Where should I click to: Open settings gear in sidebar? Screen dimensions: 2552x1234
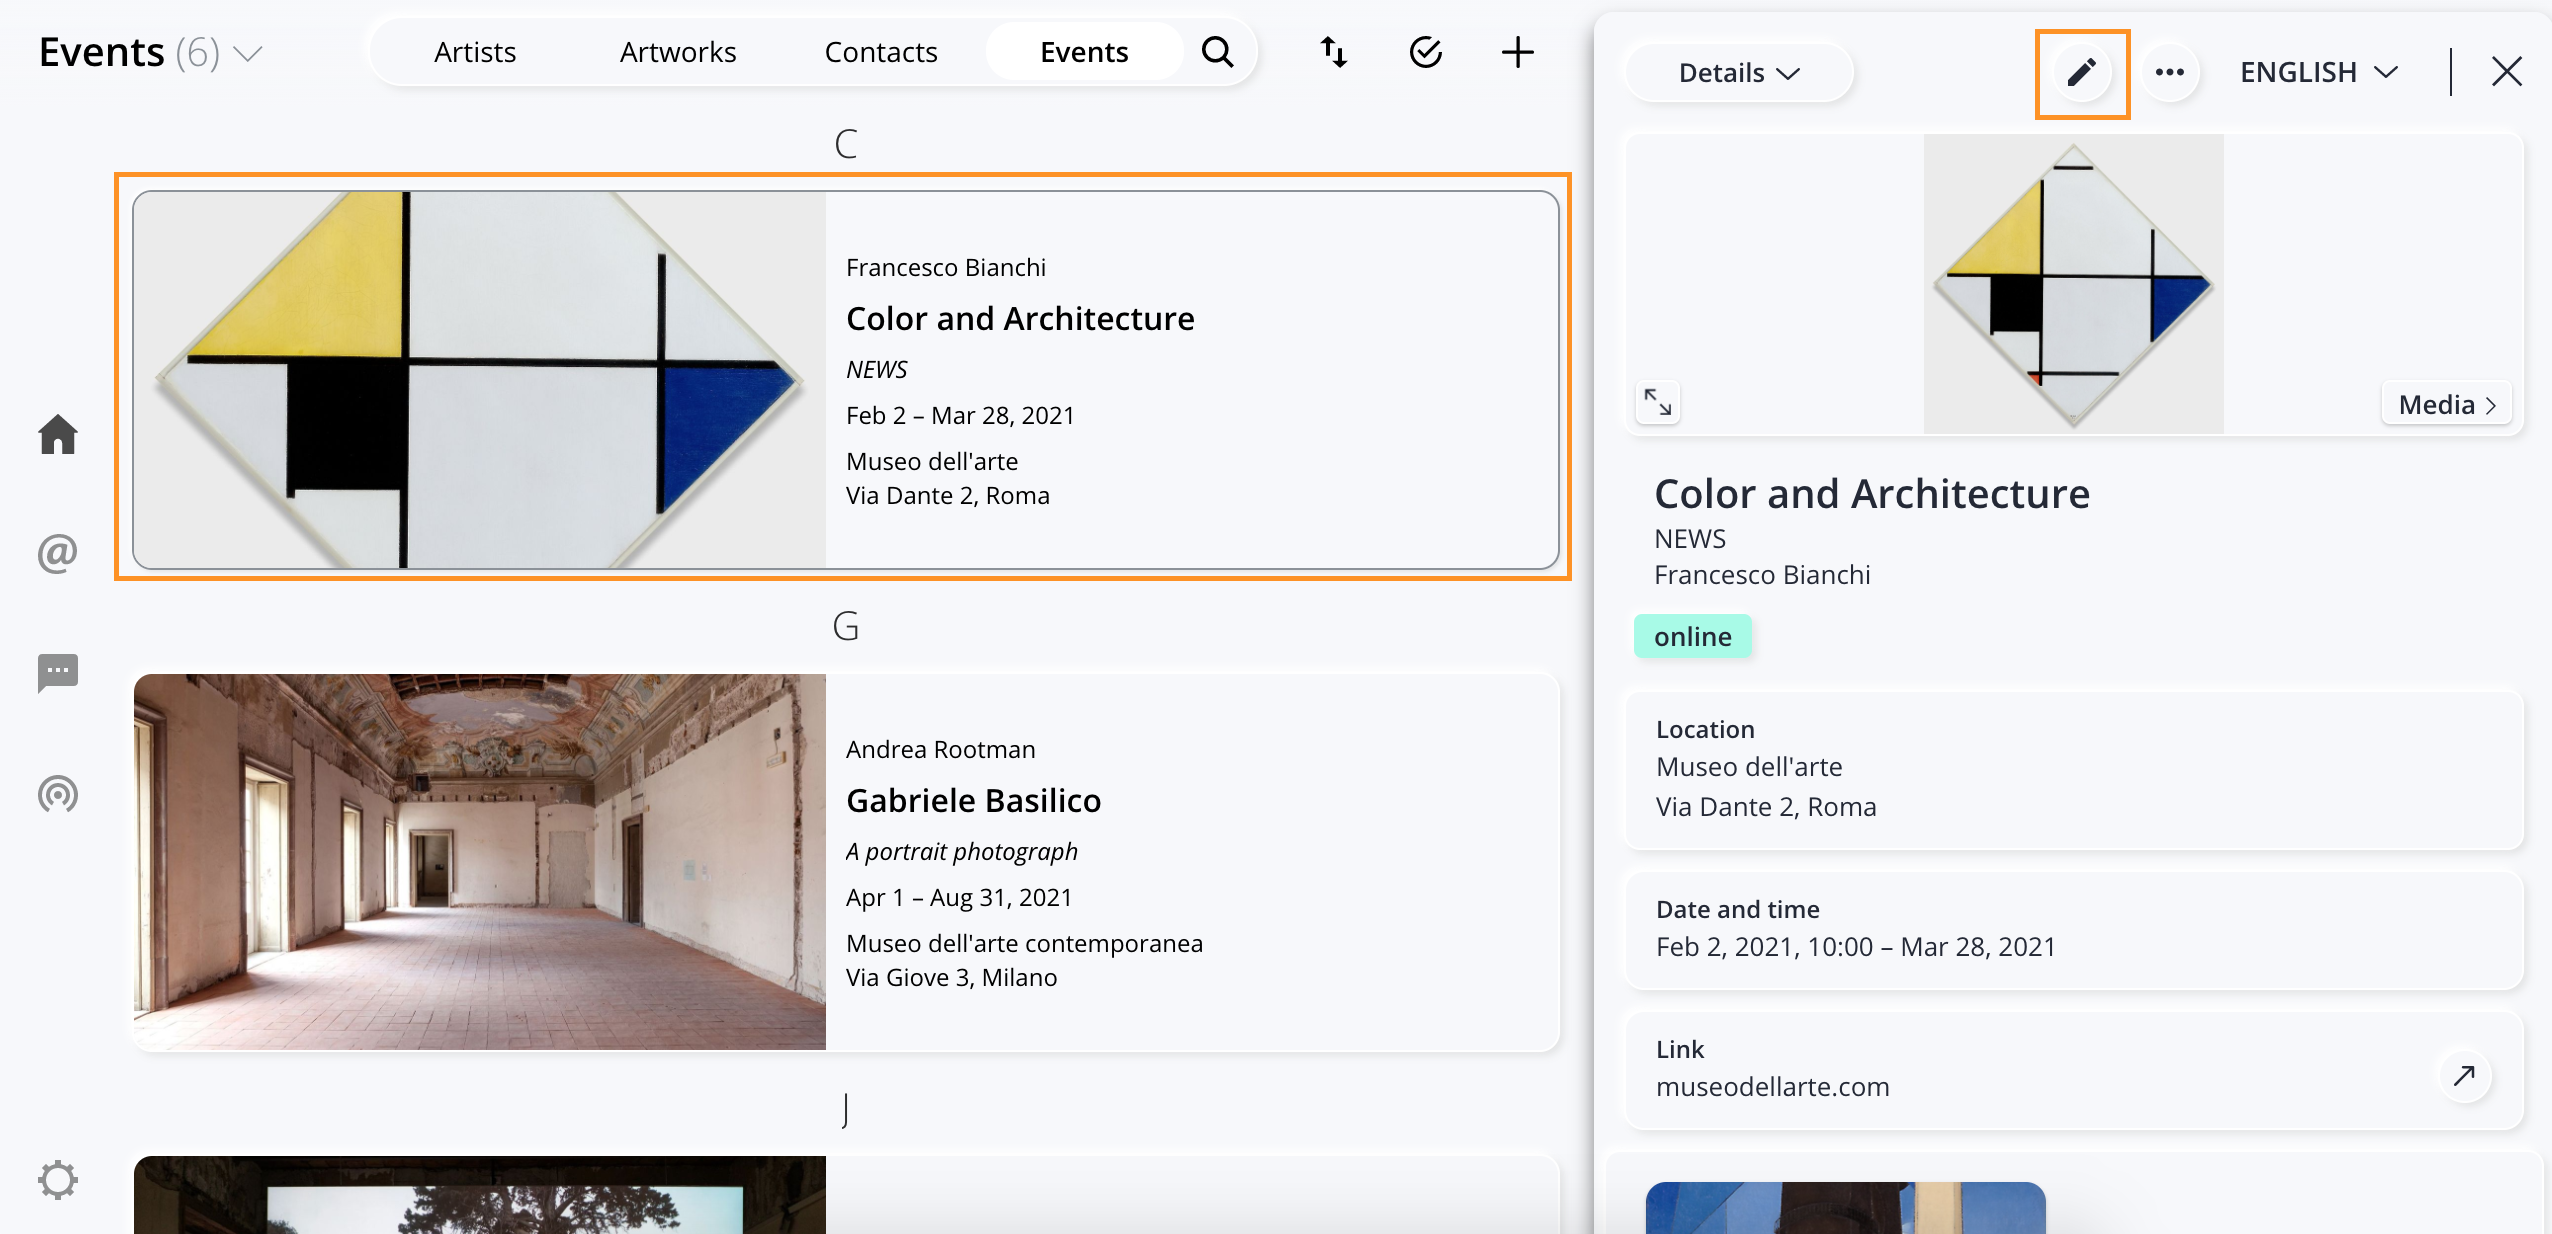[58, 1180]
